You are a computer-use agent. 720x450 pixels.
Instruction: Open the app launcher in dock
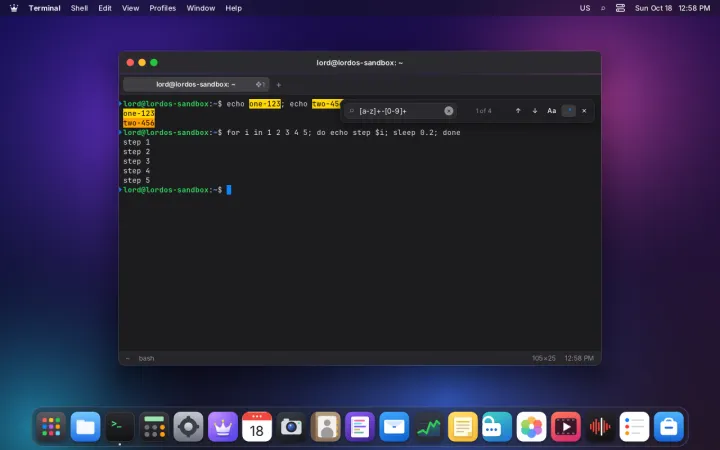tap(51, 427)
